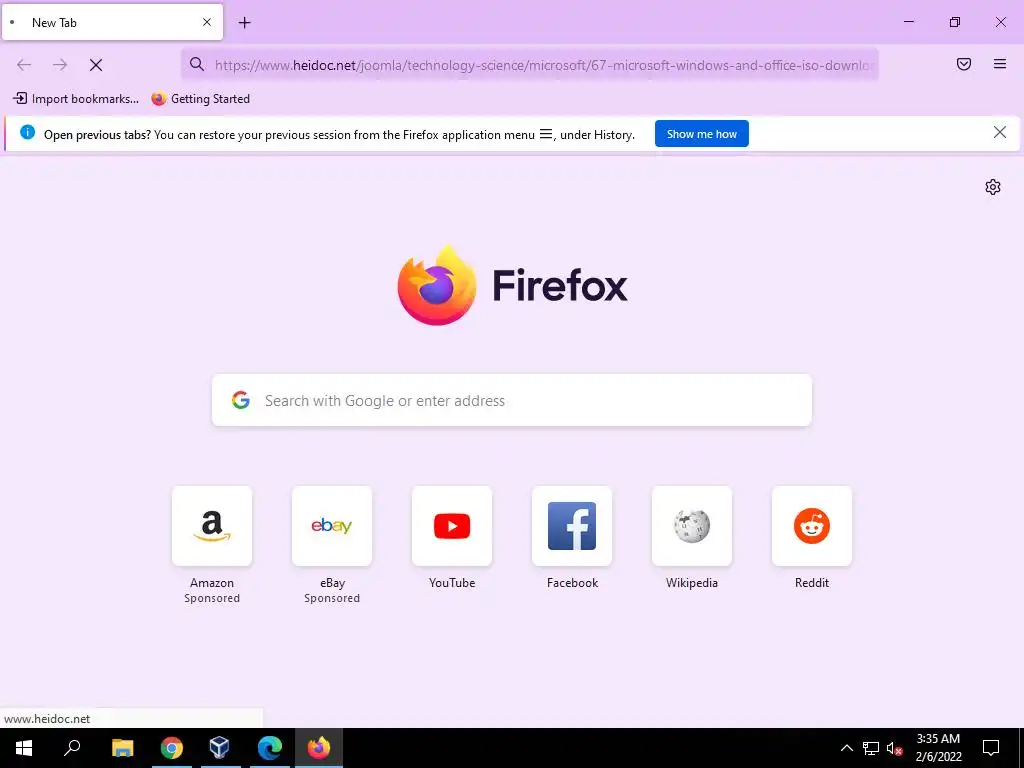Open new tab with the plus button

(244, 23)
